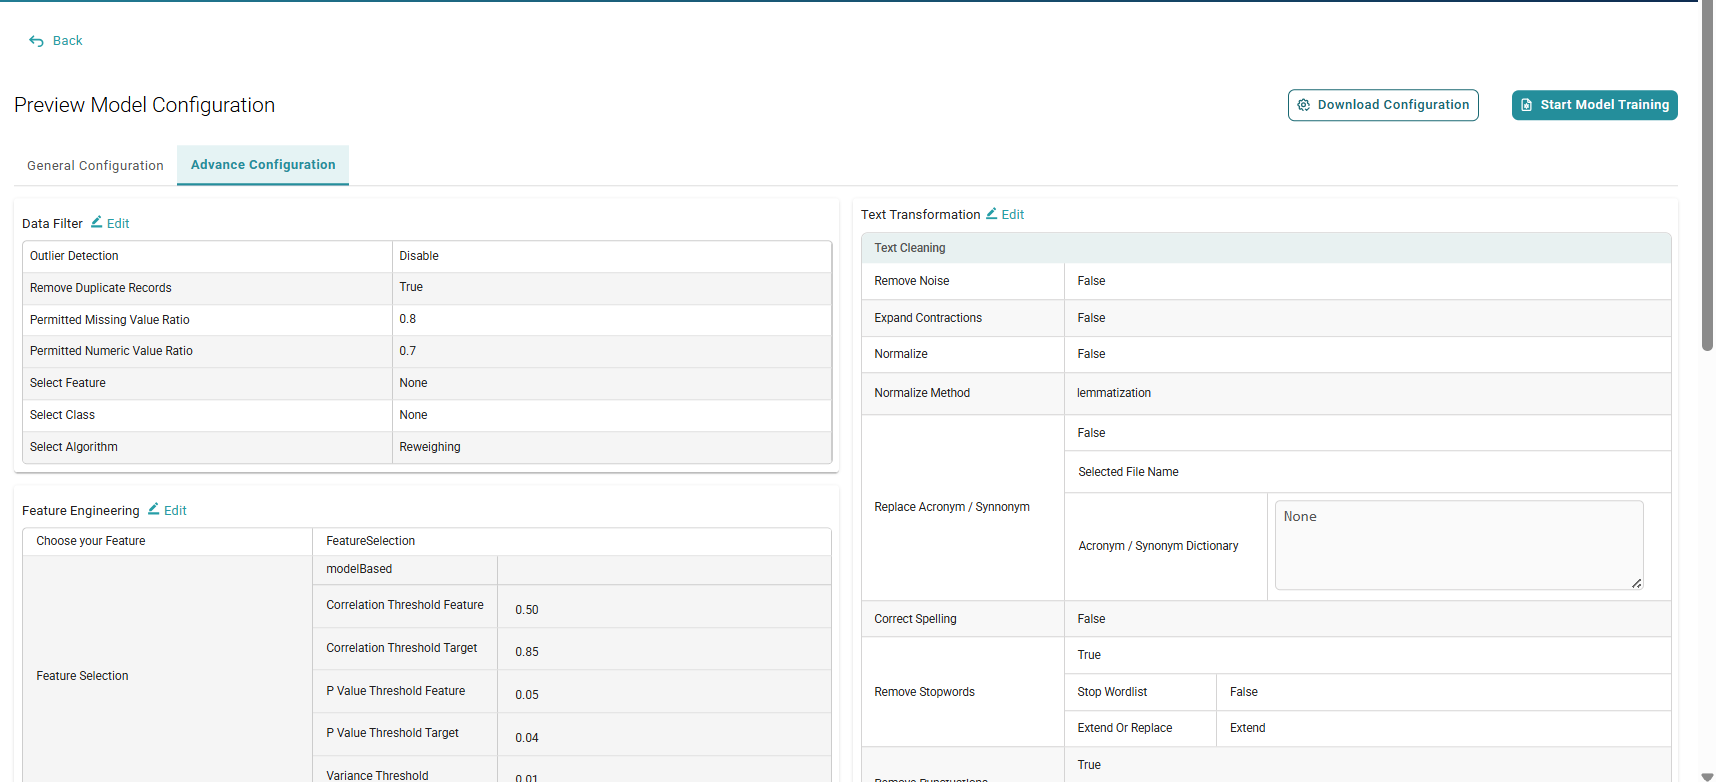This screenshot has height=782, width=1716.
Task: Click 'None' in the Select Class row
Action: pos(413,415)
